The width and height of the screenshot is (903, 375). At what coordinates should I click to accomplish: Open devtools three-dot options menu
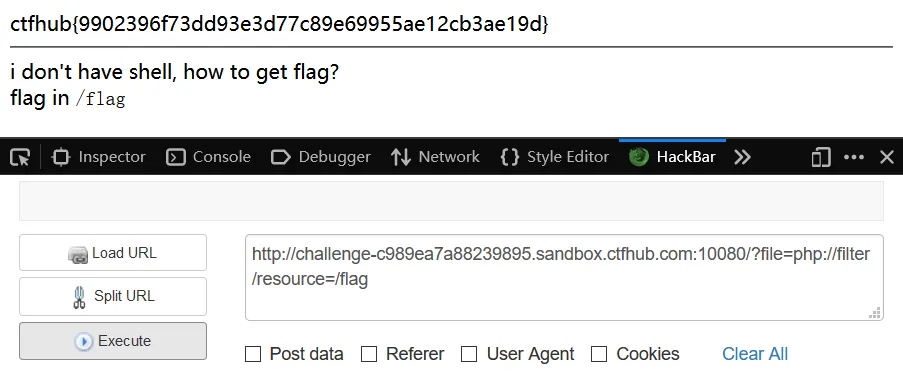click(x=853, y=157)
